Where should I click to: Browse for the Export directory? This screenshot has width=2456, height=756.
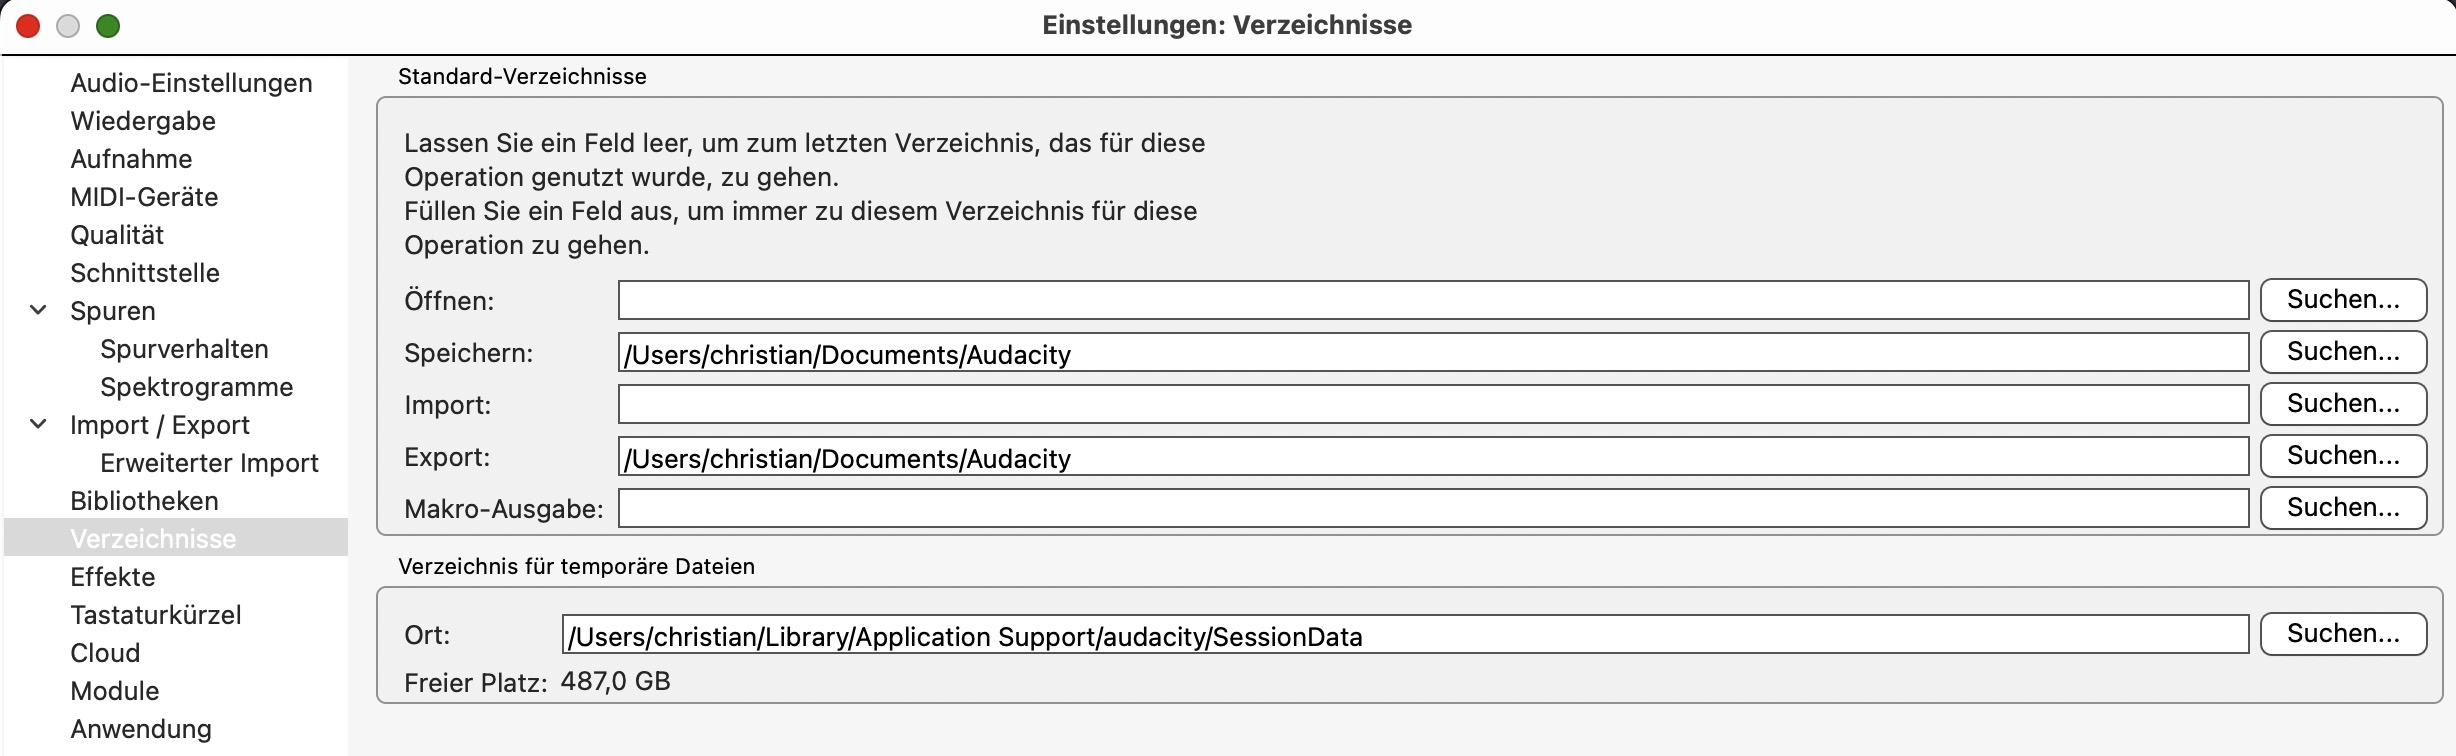[x=2342, y=456]
